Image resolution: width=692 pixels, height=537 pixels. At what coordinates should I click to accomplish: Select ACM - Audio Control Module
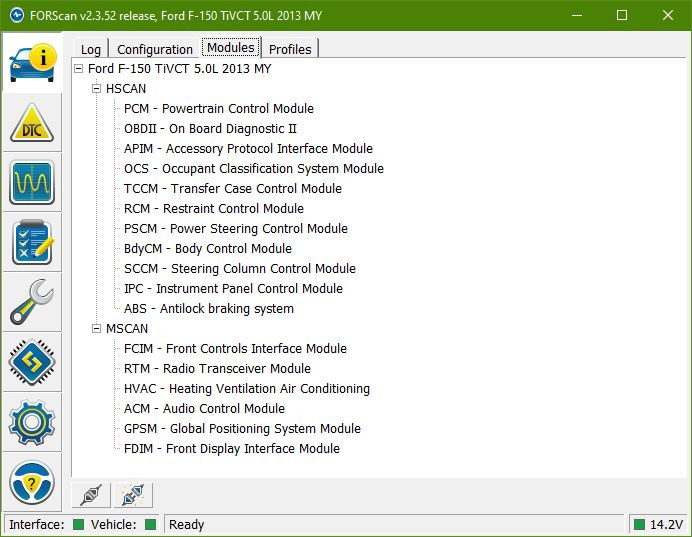click(x=204, y=409)
